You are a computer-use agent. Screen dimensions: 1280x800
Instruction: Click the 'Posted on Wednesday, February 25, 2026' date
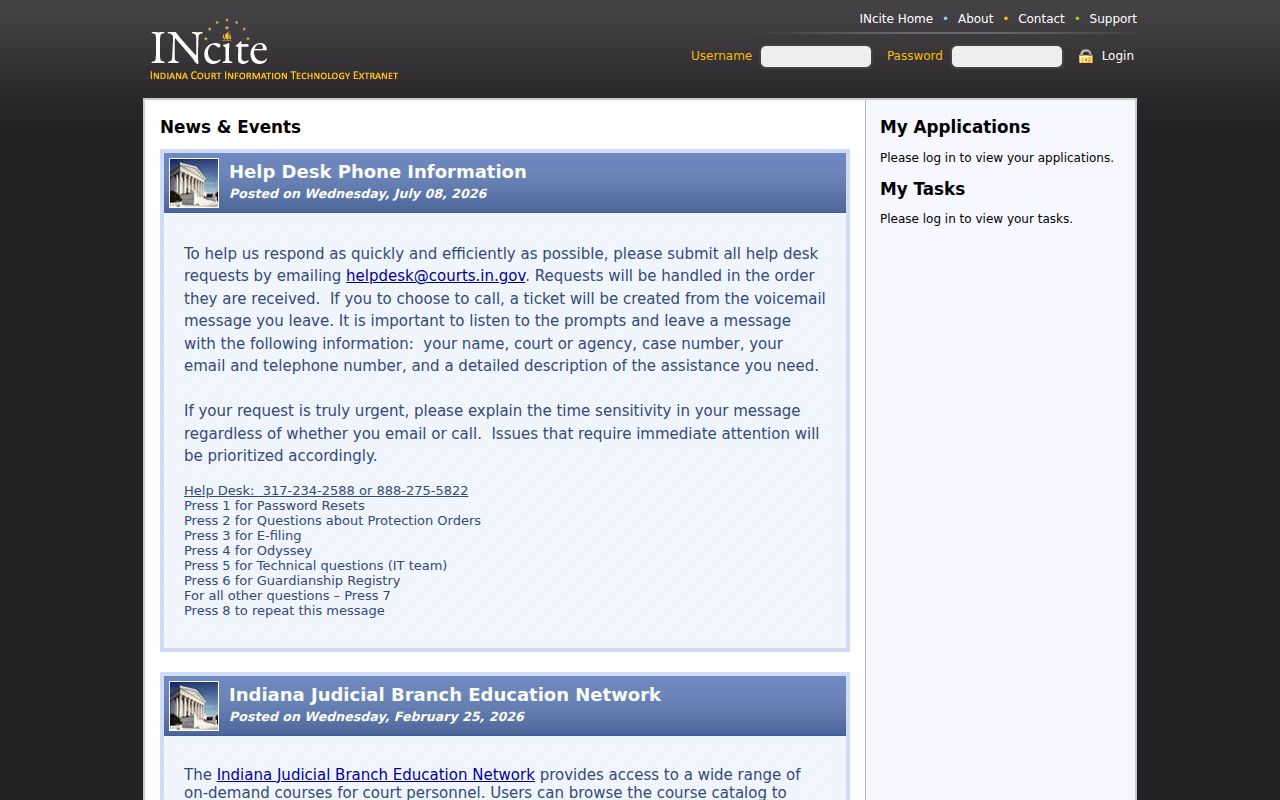pos(377,717)
